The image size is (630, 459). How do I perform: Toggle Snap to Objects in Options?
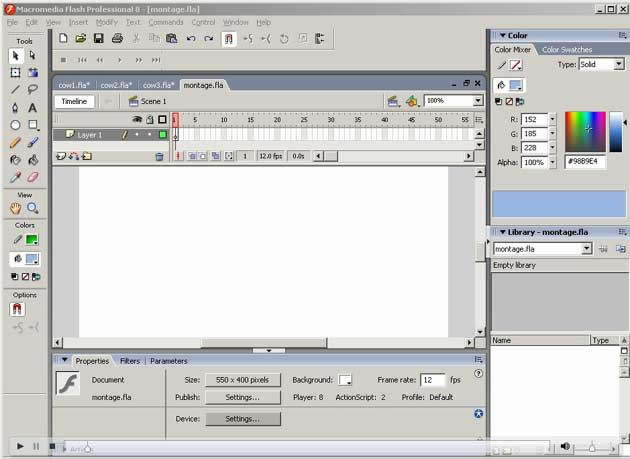(17, 309)
